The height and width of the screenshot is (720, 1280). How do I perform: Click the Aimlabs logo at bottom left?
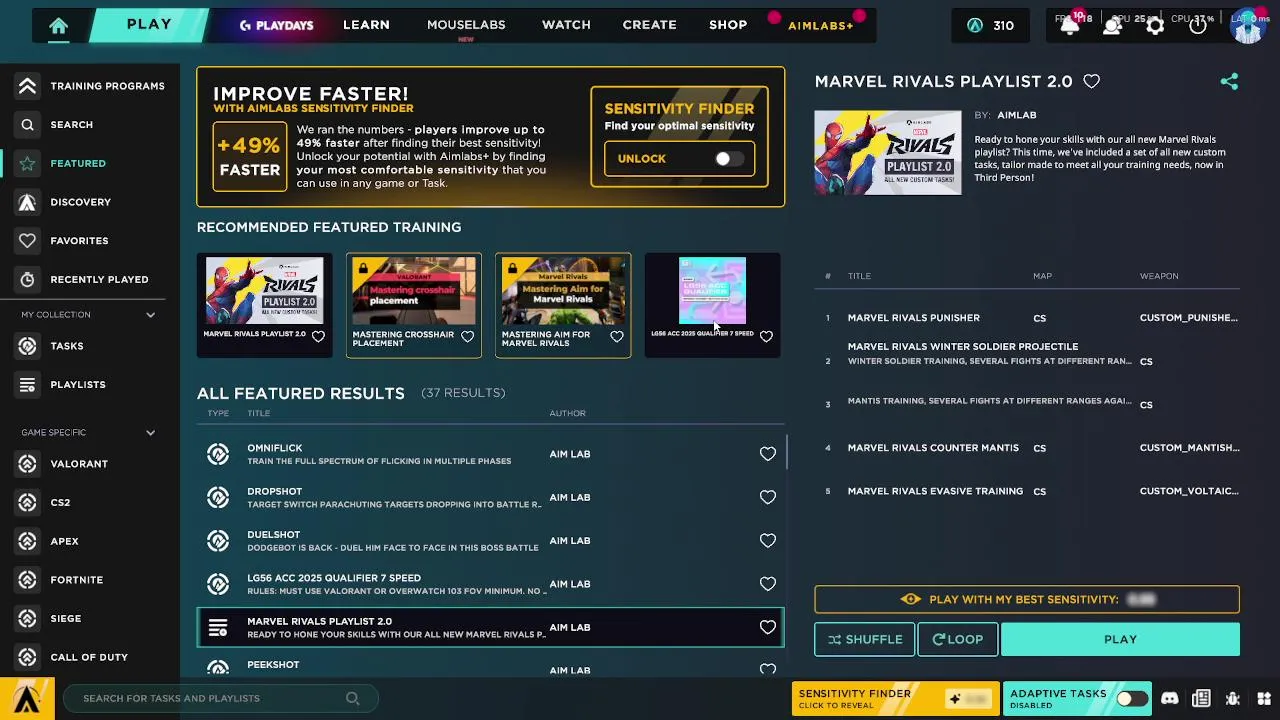(x=27, y=699)
